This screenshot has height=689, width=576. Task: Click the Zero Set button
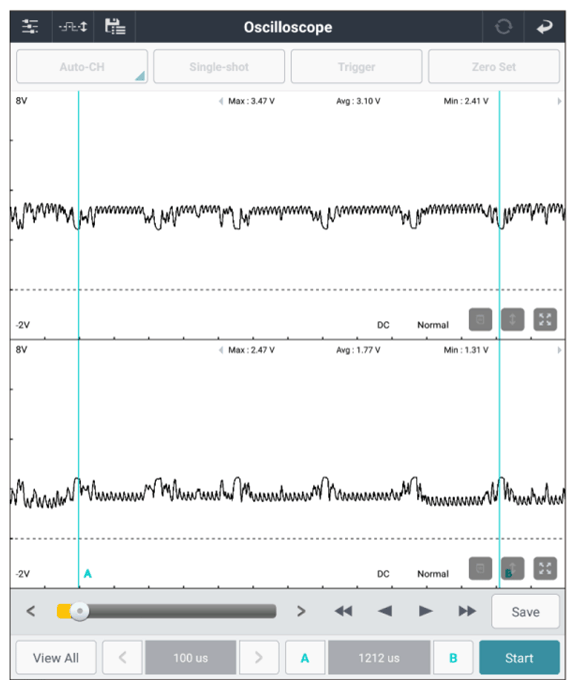(x=494, y=67)
